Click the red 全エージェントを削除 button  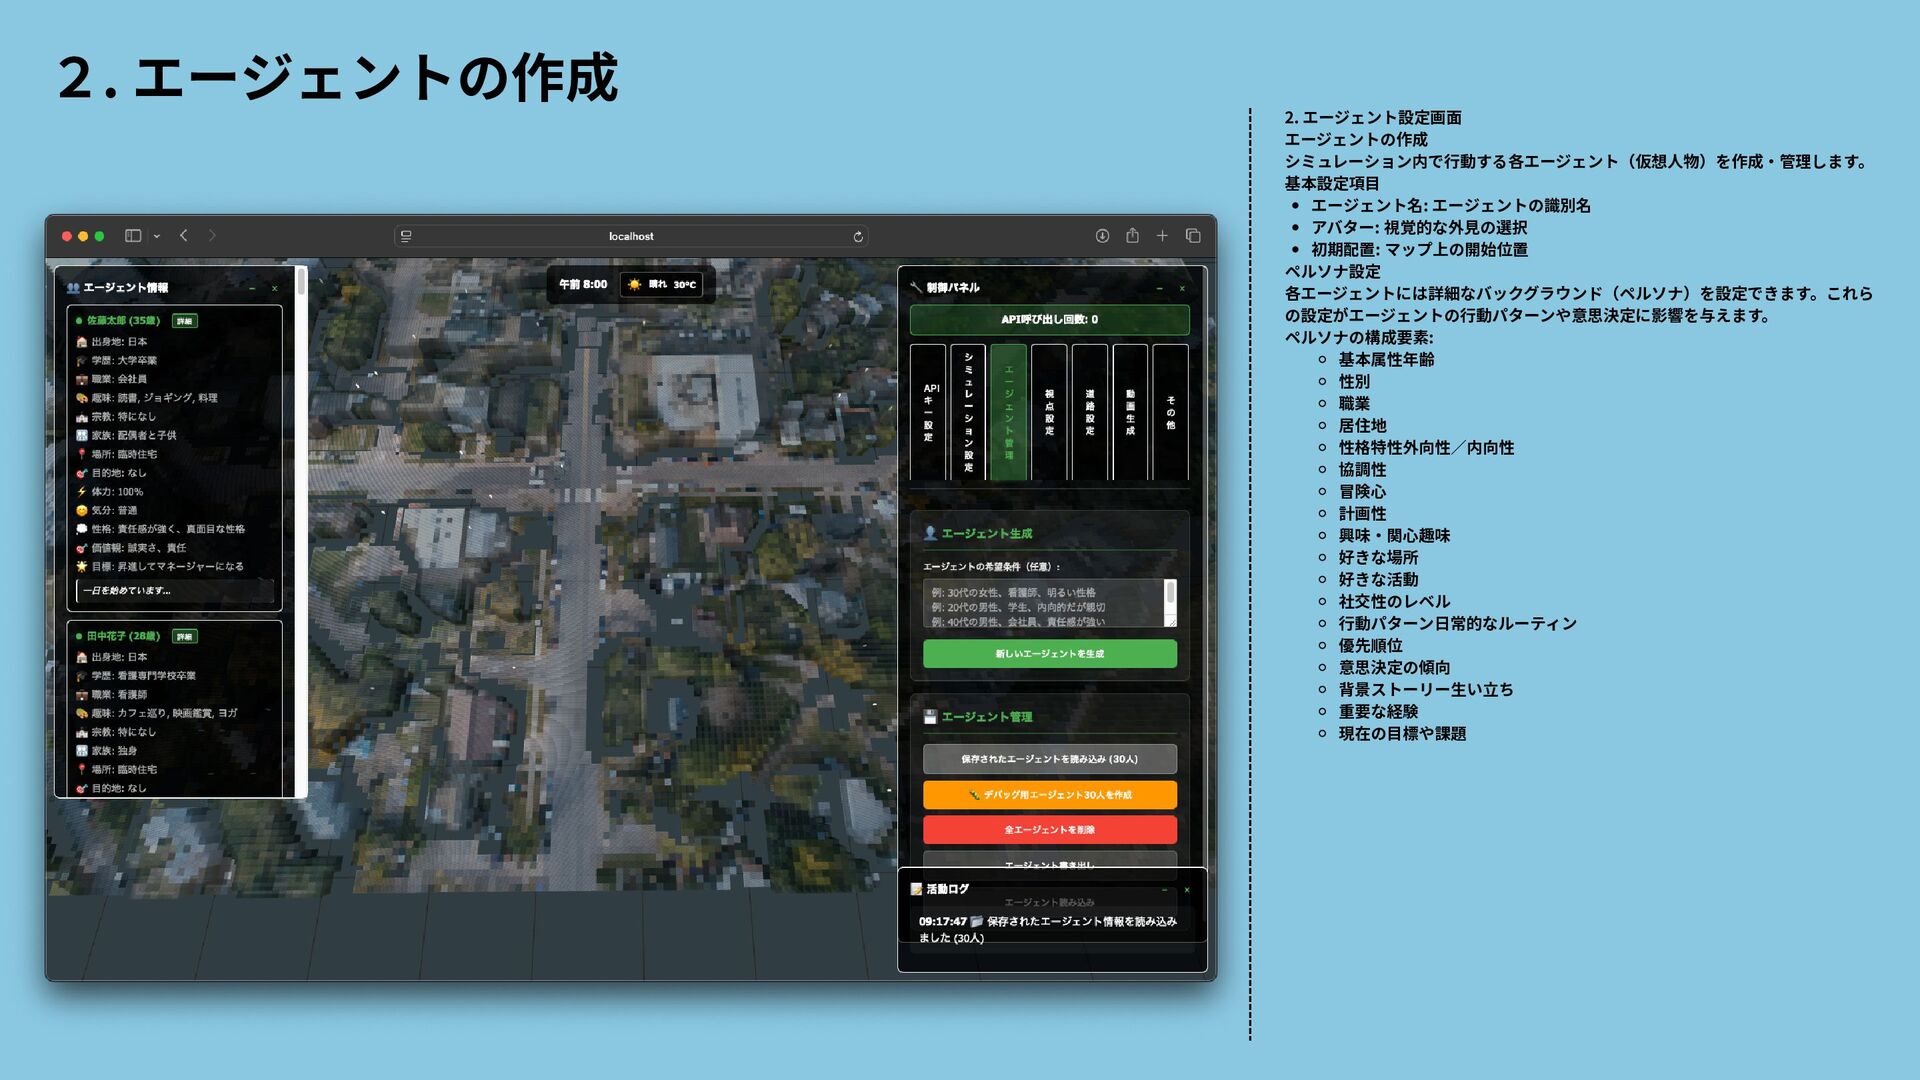tap(1049, 830)
